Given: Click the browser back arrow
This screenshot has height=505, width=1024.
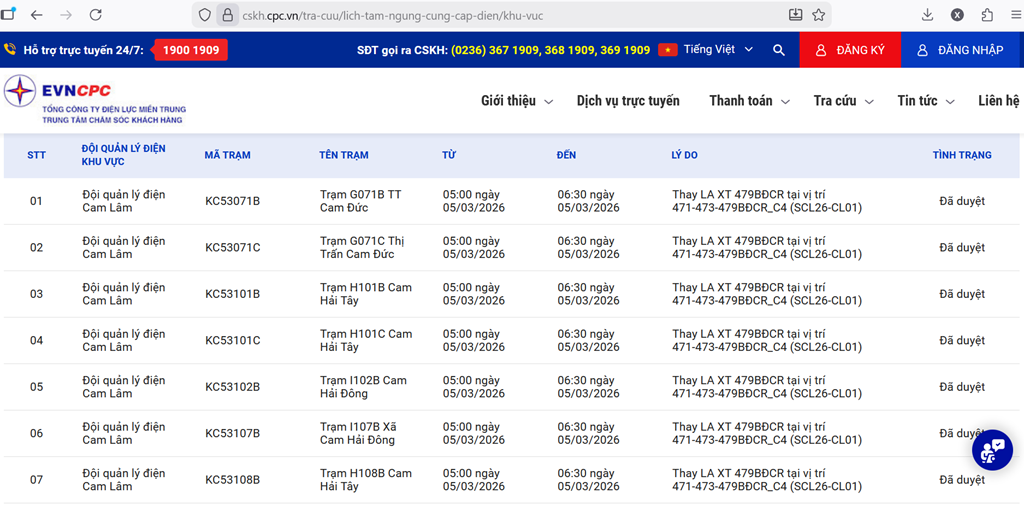Looking at the screenshot, I should (37, 15).
